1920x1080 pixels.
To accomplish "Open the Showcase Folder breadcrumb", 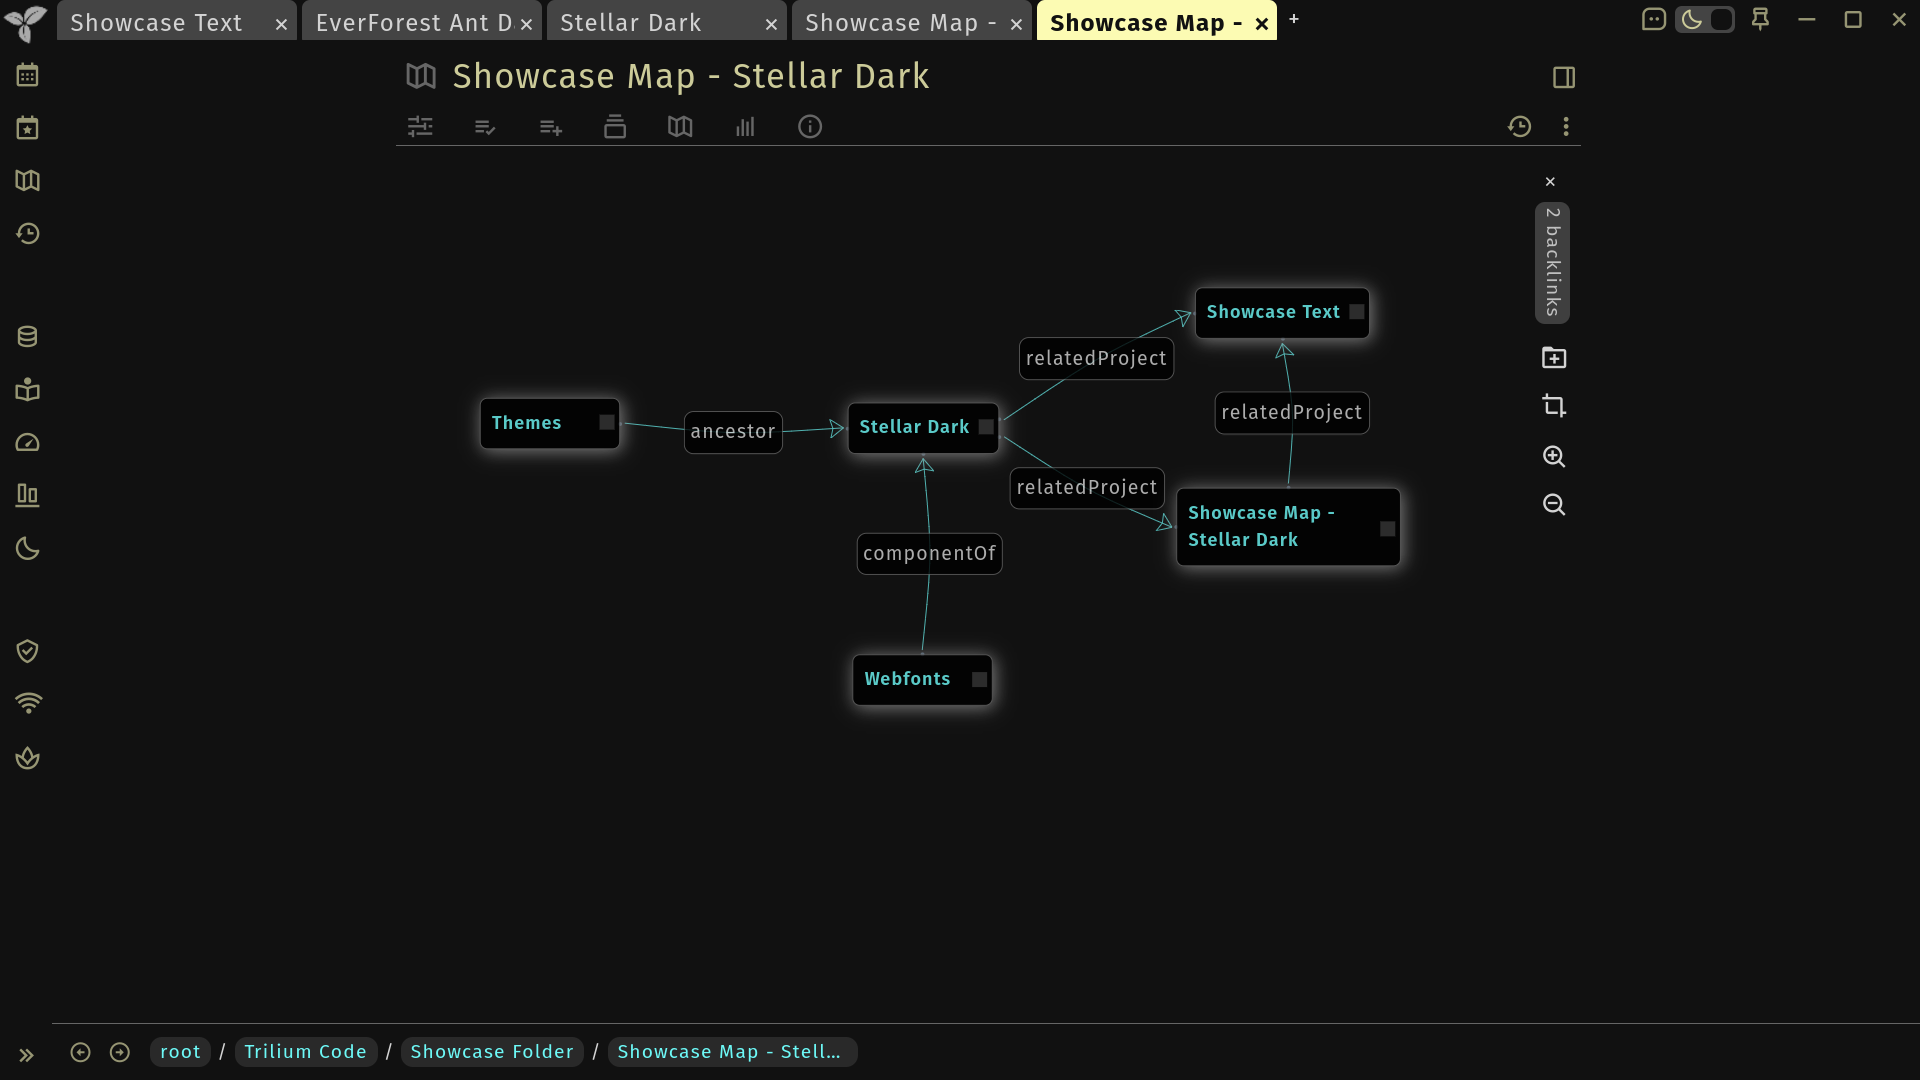I will (x=492, y=1052).
